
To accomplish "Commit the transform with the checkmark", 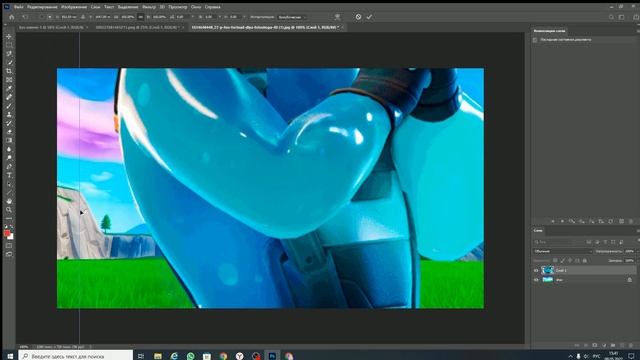I will coord(369,17).
